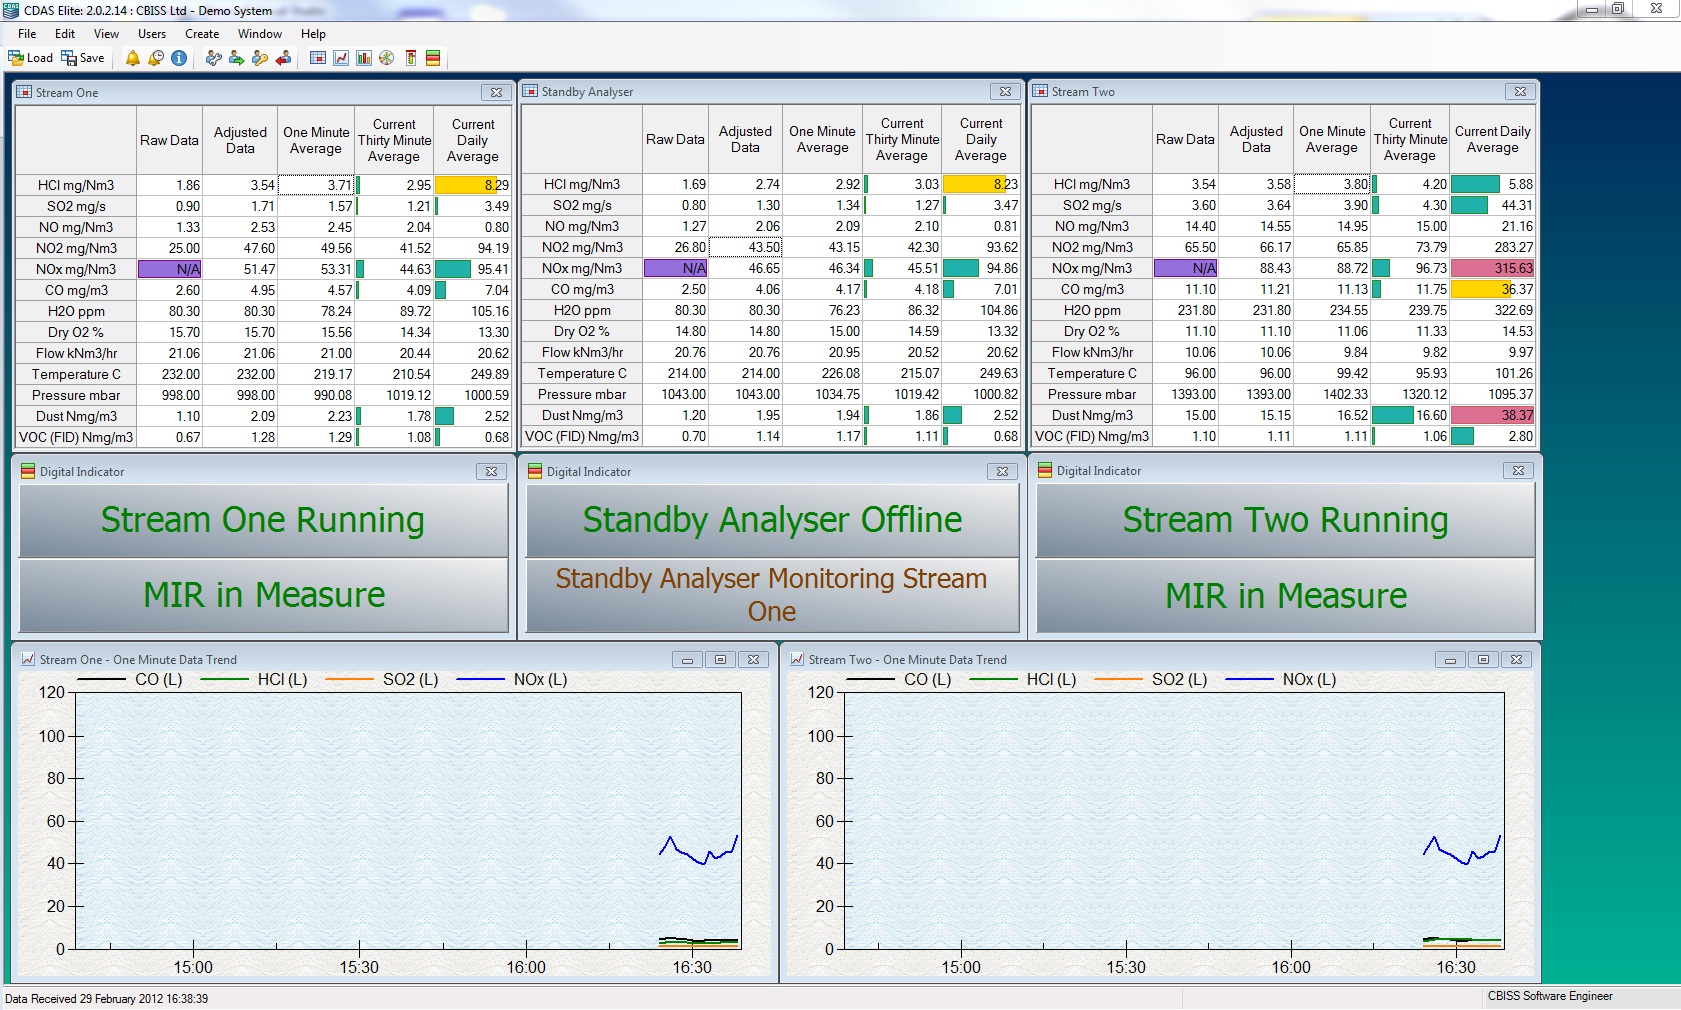Image resolution: width=1681 pixels, height=1010 pixels.
Task: Click the user key password icon
Action: click(x=260, y=58)
